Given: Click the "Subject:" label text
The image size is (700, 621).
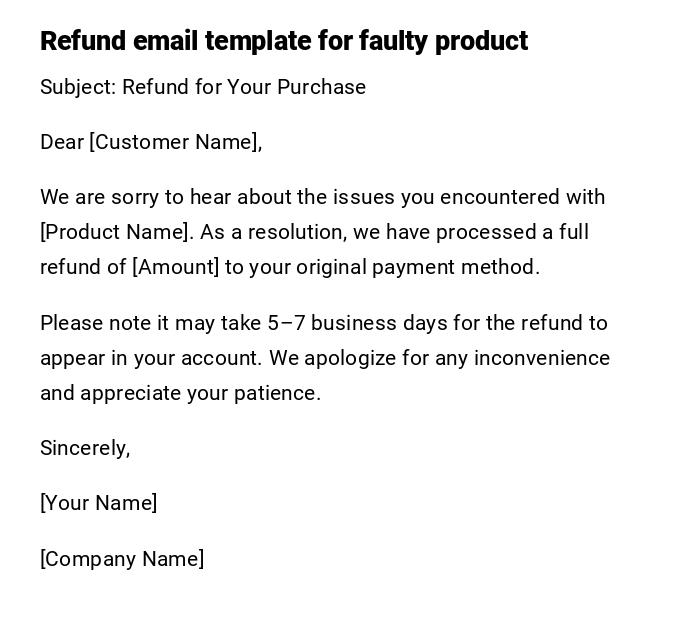Looking at the screenshot, I should [x=78, y=87].
